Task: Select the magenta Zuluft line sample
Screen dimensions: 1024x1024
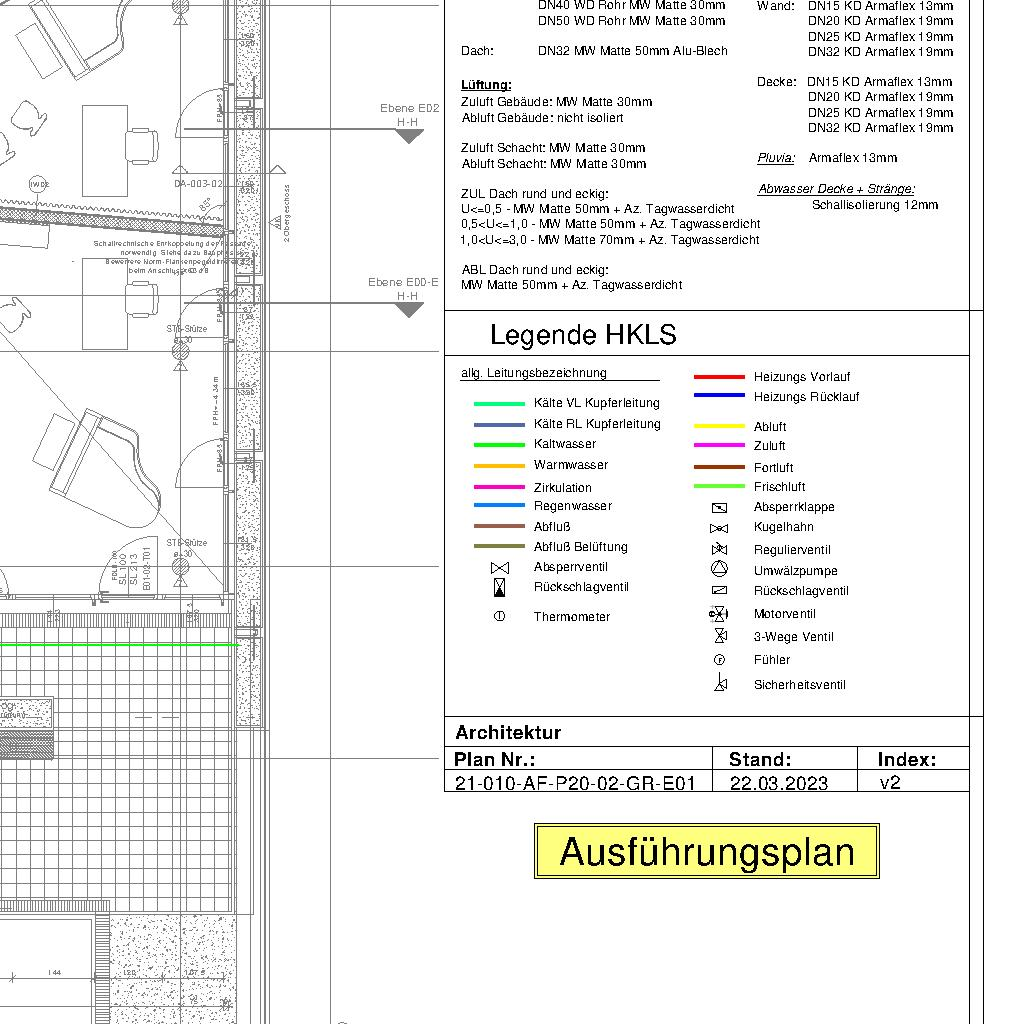Action: point(719,445)
